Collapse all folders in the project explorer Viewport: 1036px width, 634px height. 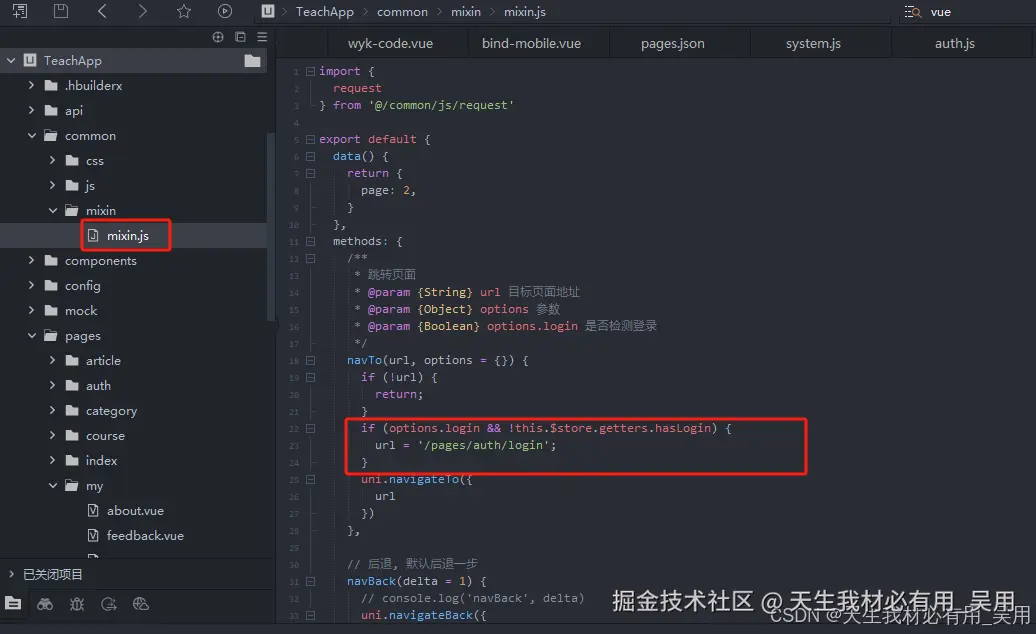(x=240, y=35)
